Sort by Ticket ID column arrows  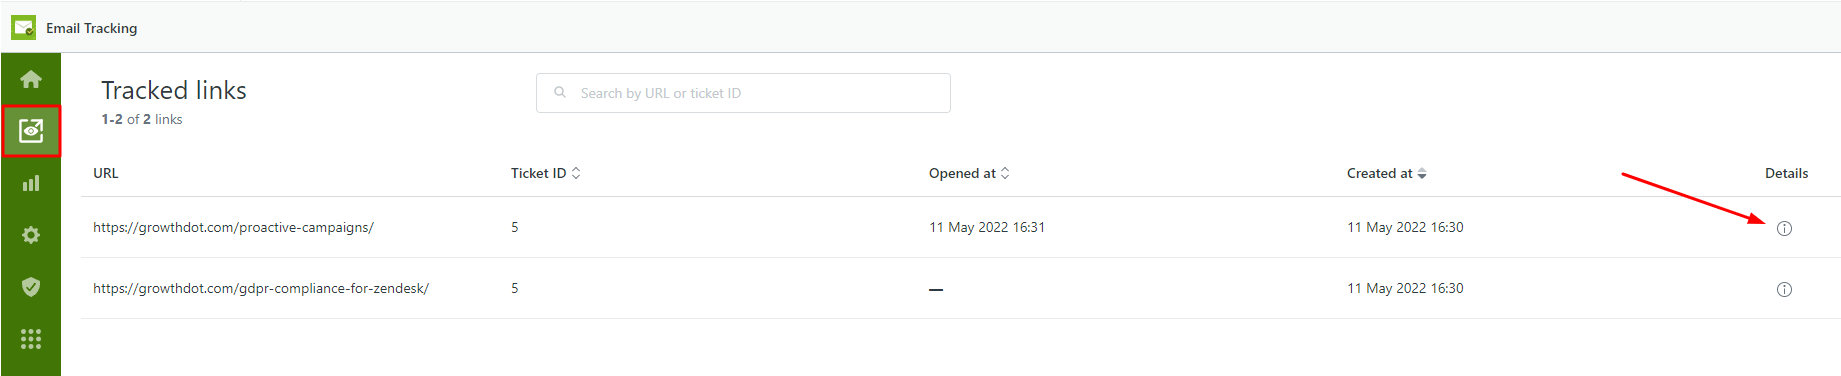pyautogui.click(x=576, y=173)
